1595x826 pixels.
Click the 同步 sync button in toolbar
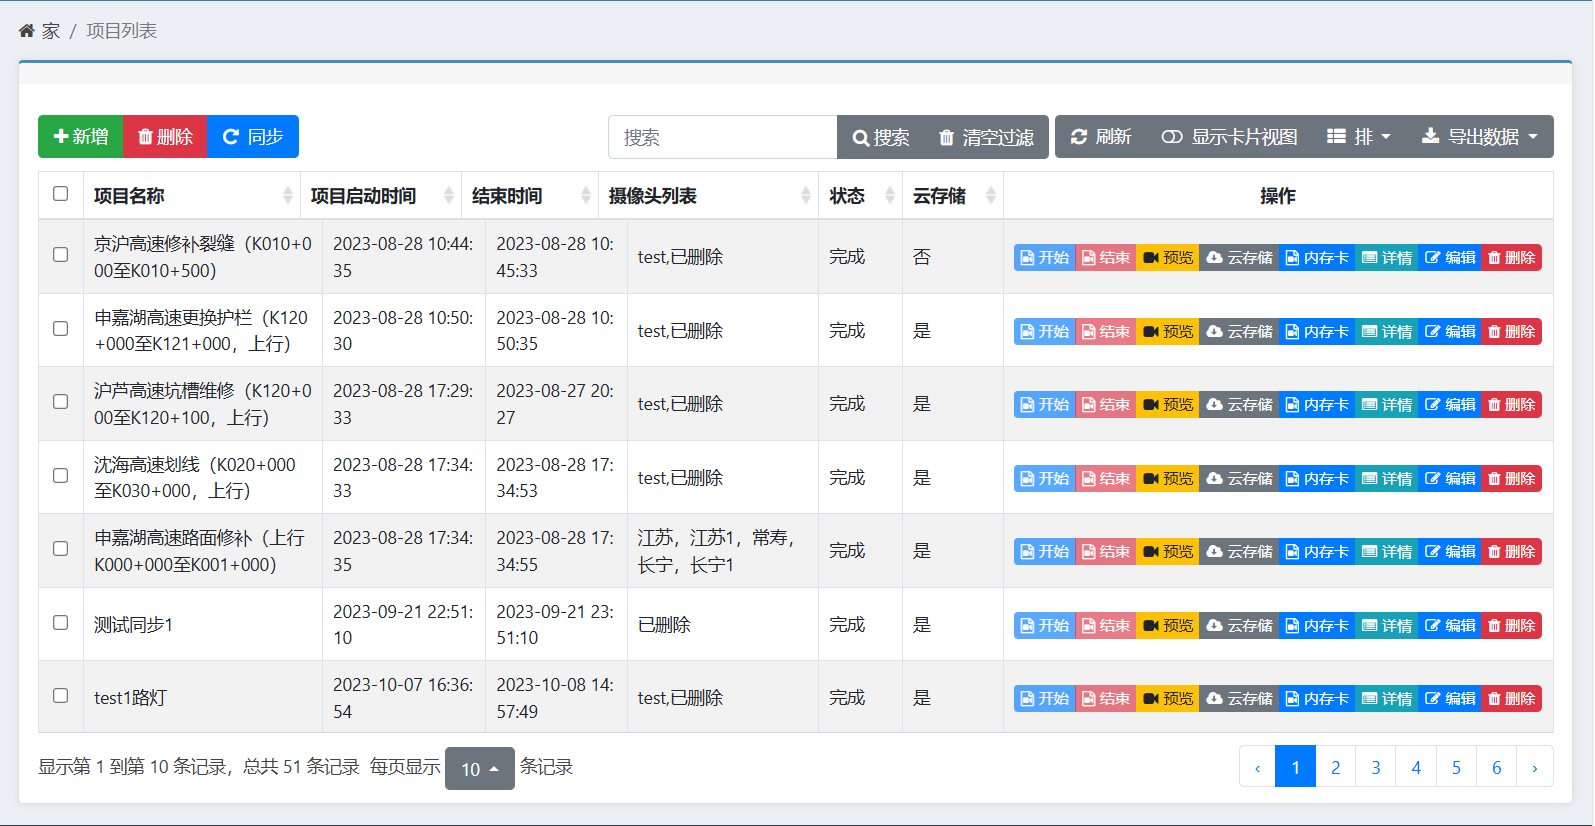[x=253, y=137]
